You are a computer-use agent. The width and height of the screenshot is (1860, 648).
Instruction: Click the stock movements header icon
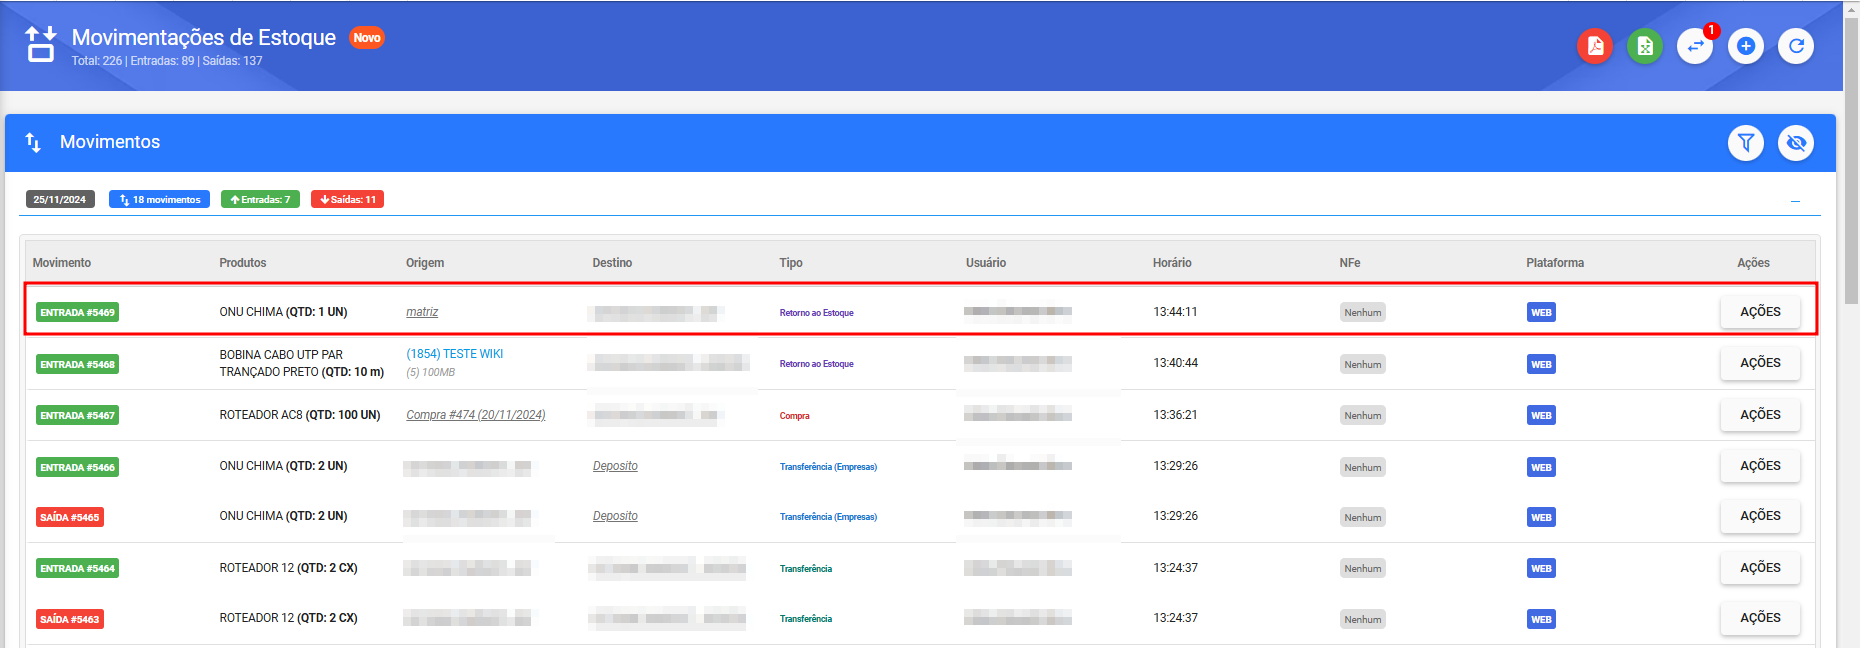click(41, 45)
